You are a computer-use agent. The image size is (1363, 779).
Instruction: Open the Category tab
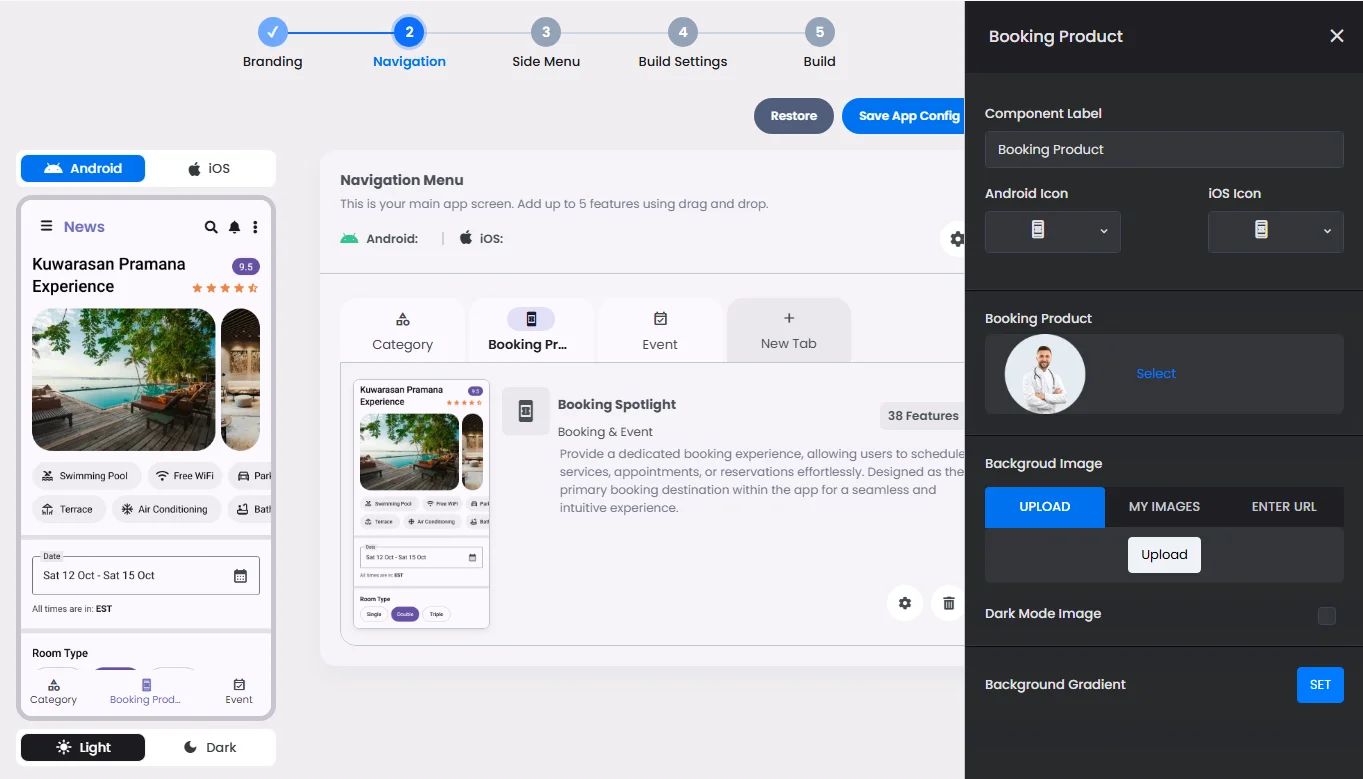402,331
